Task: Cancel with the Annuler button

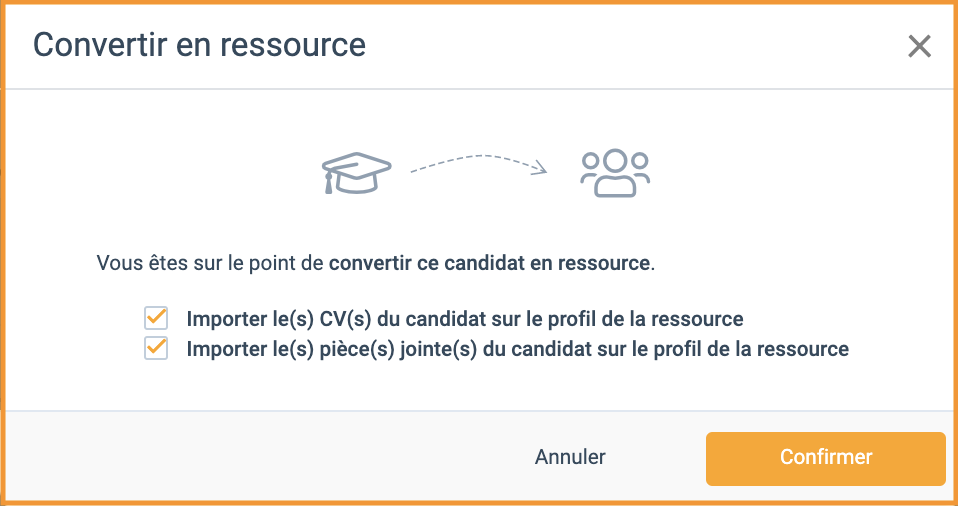Action: coord(570,456)
